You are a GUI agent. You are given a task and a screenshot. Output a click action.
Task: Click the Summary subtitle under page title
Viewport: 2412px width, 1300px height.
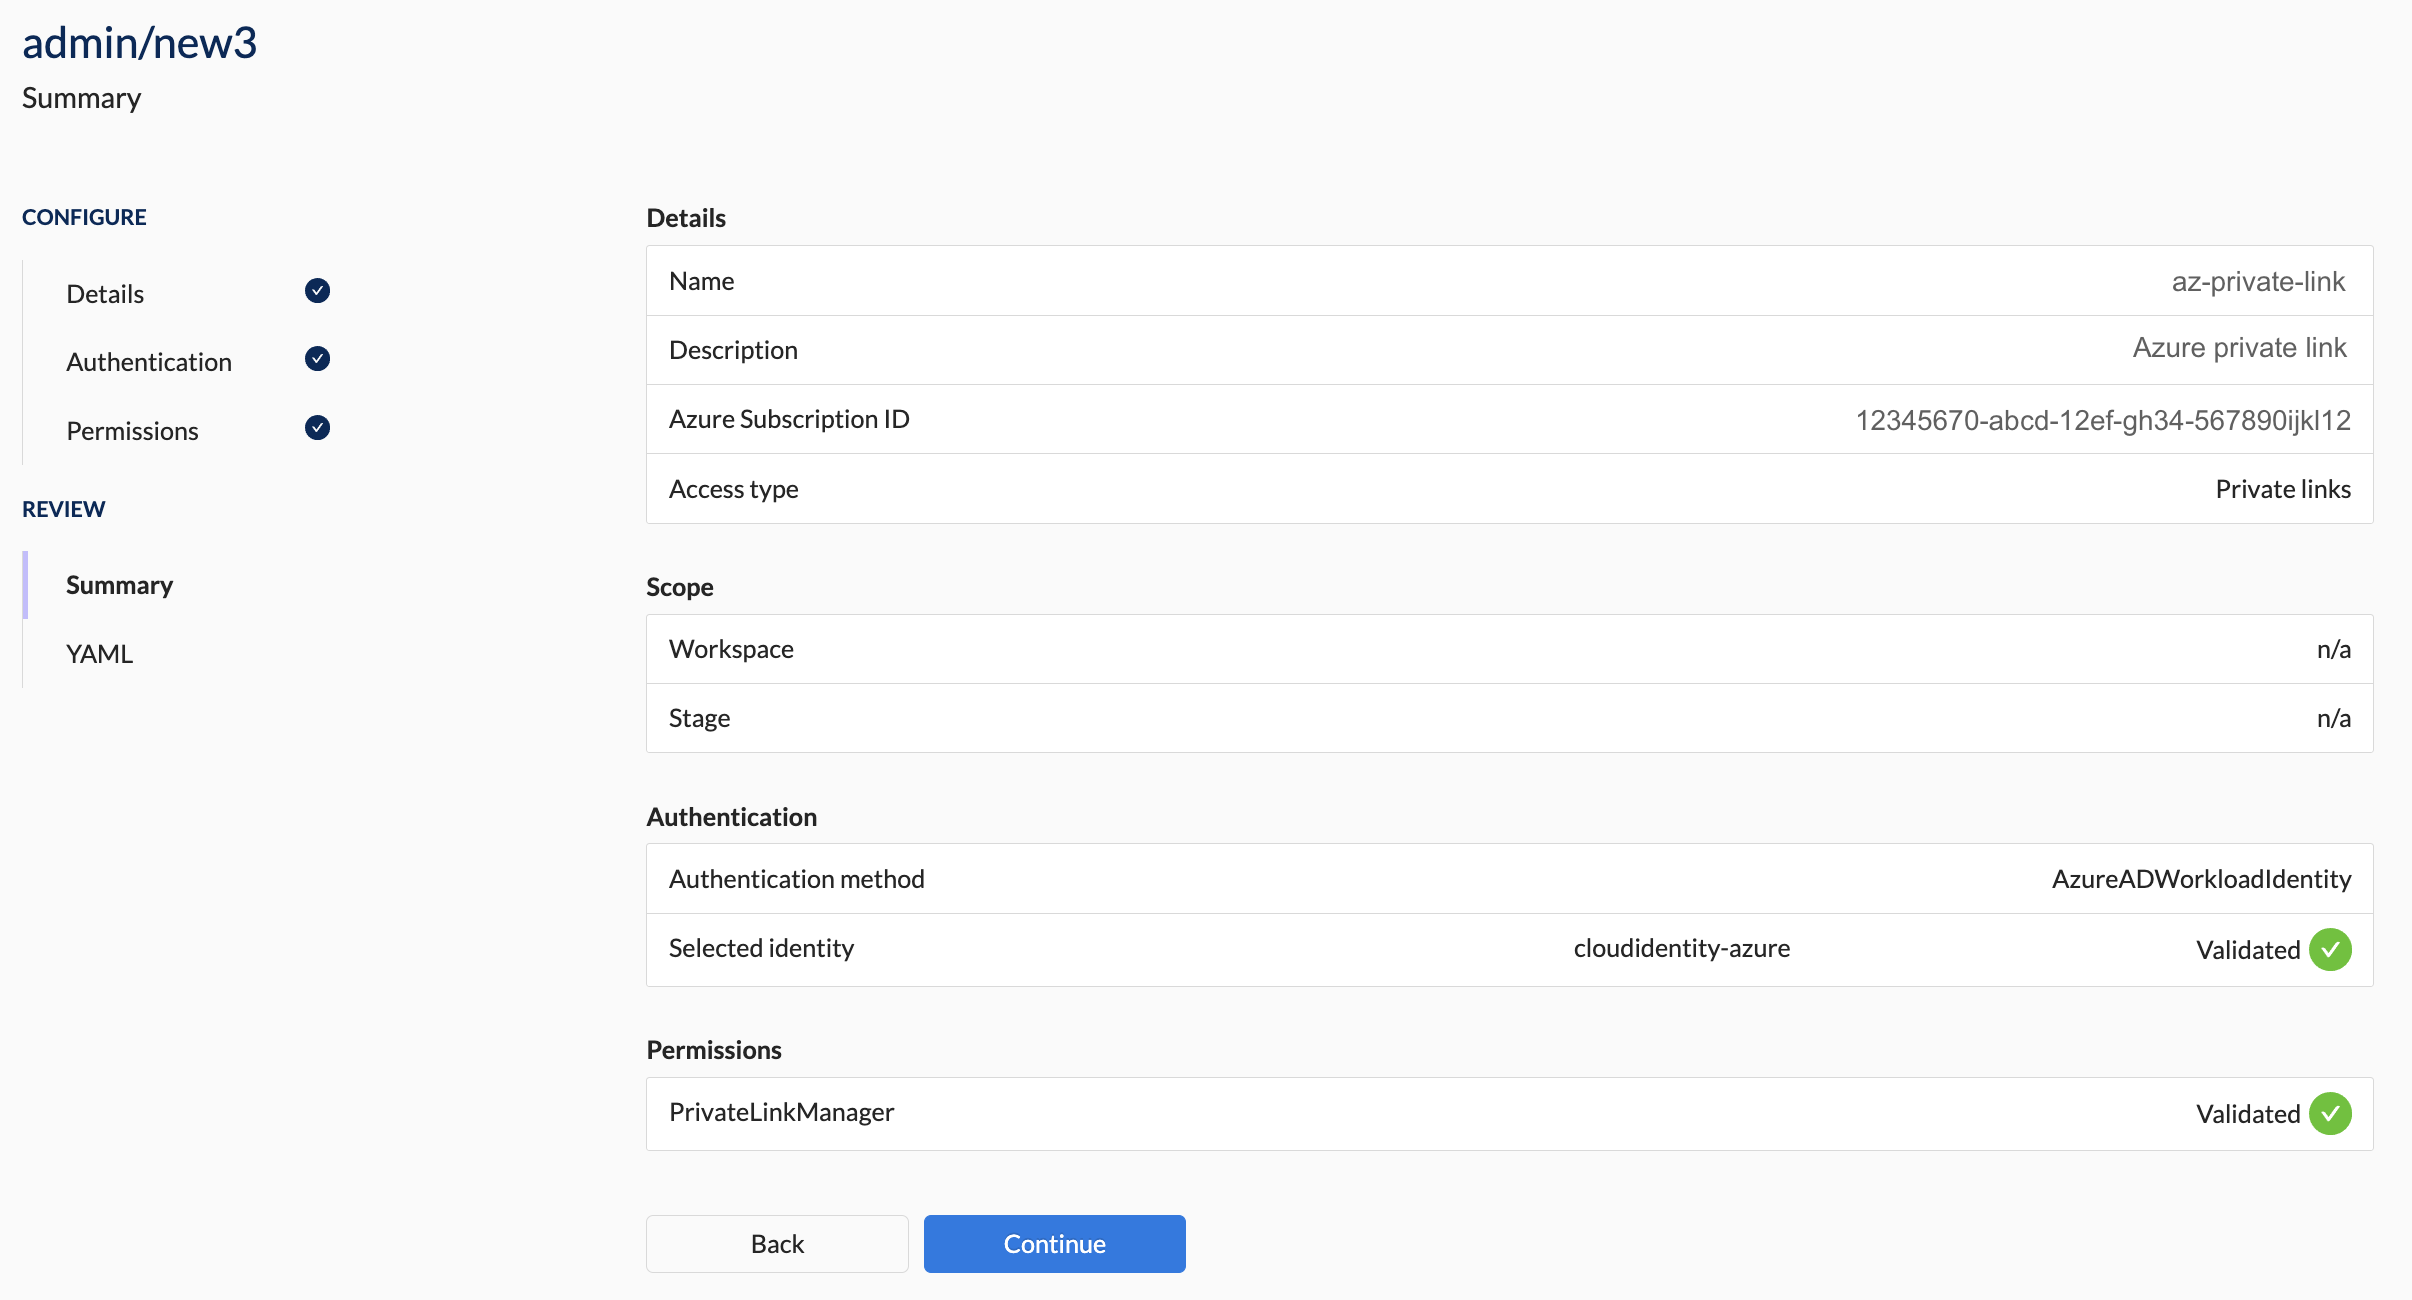81,98
